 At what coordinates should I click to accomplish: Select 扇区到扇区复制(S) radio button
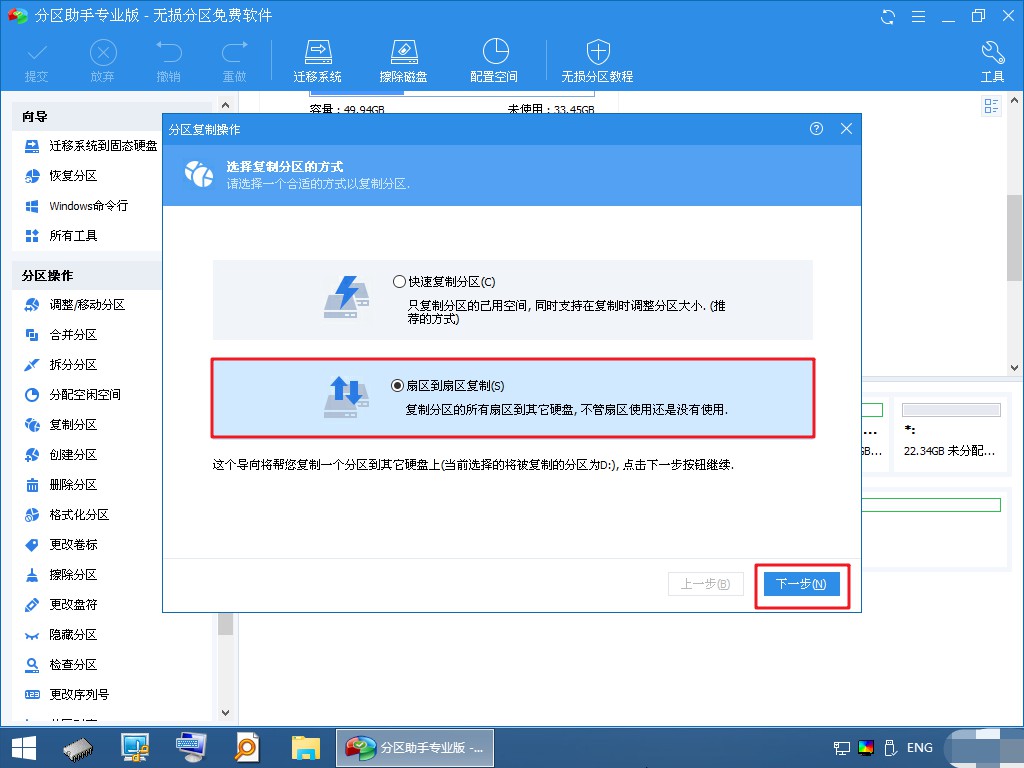(397, 386)
